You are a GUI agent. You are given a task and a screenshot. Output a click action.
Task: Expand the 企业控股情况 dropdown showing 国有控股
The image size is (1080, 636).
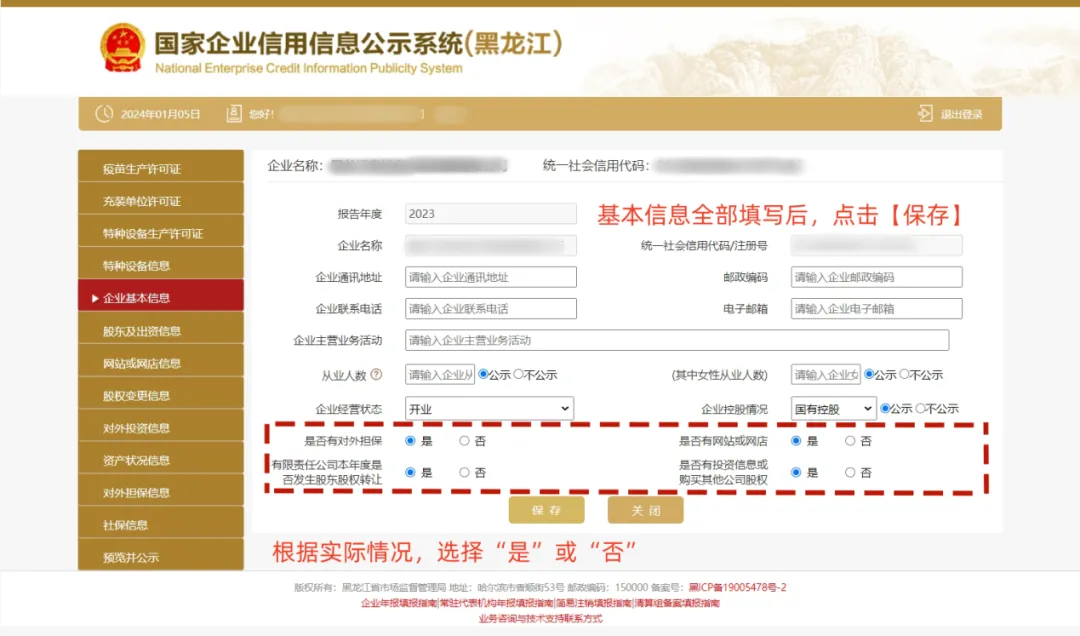(833, 409)
